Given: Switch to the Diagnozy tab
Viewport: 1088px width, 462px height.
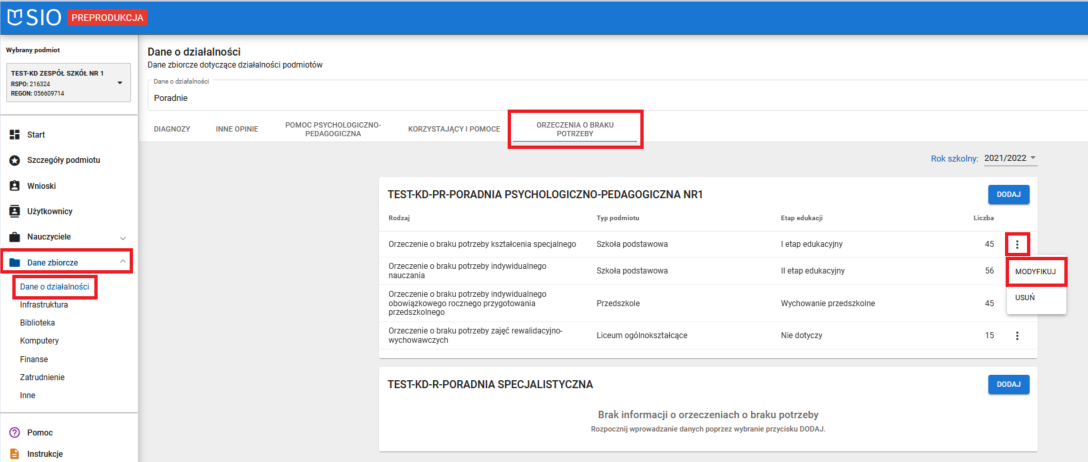Looking at the screenshot, I should pyautogui.click(x=171, y=129).
